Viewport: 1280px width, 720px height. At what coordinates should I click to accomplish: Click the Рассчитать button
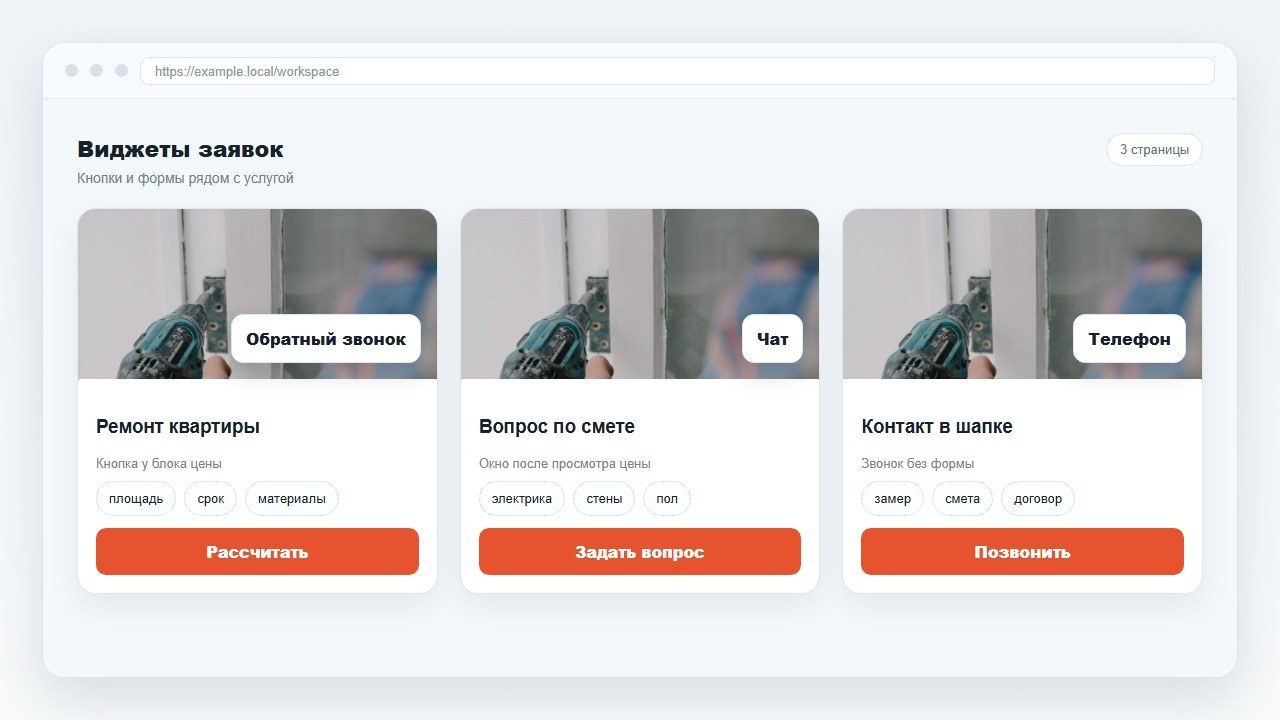pos(257,552)
